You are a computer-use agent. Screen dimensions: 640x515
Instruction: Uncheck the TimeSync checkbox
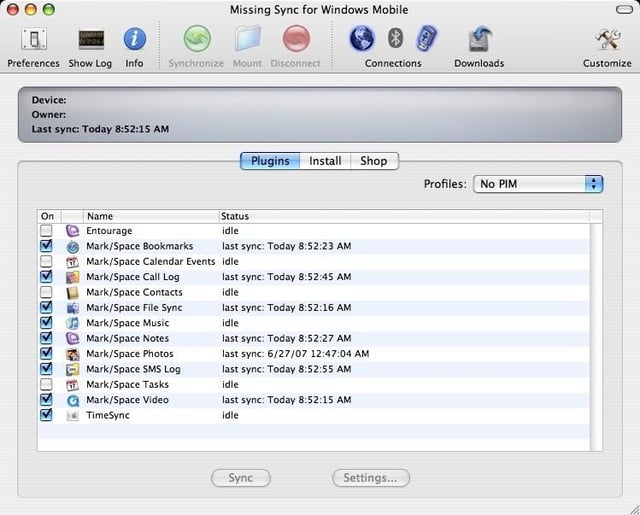(x=46, y=415)
